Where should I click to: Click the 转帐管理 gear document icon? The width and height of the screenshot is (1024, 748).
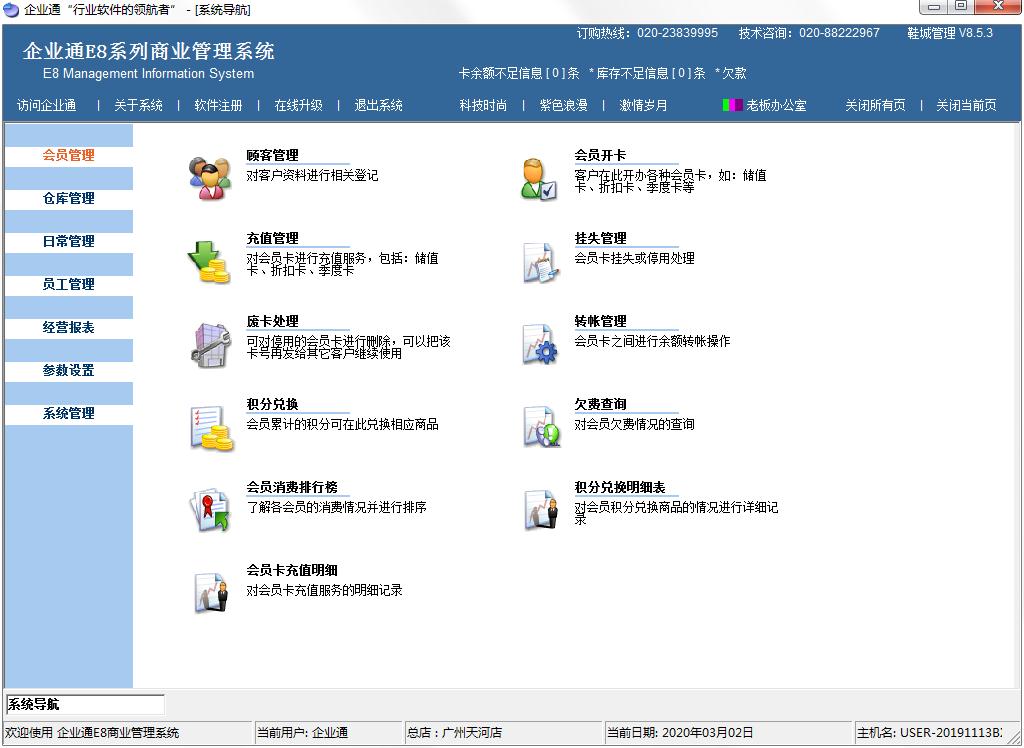coord(539,344)
